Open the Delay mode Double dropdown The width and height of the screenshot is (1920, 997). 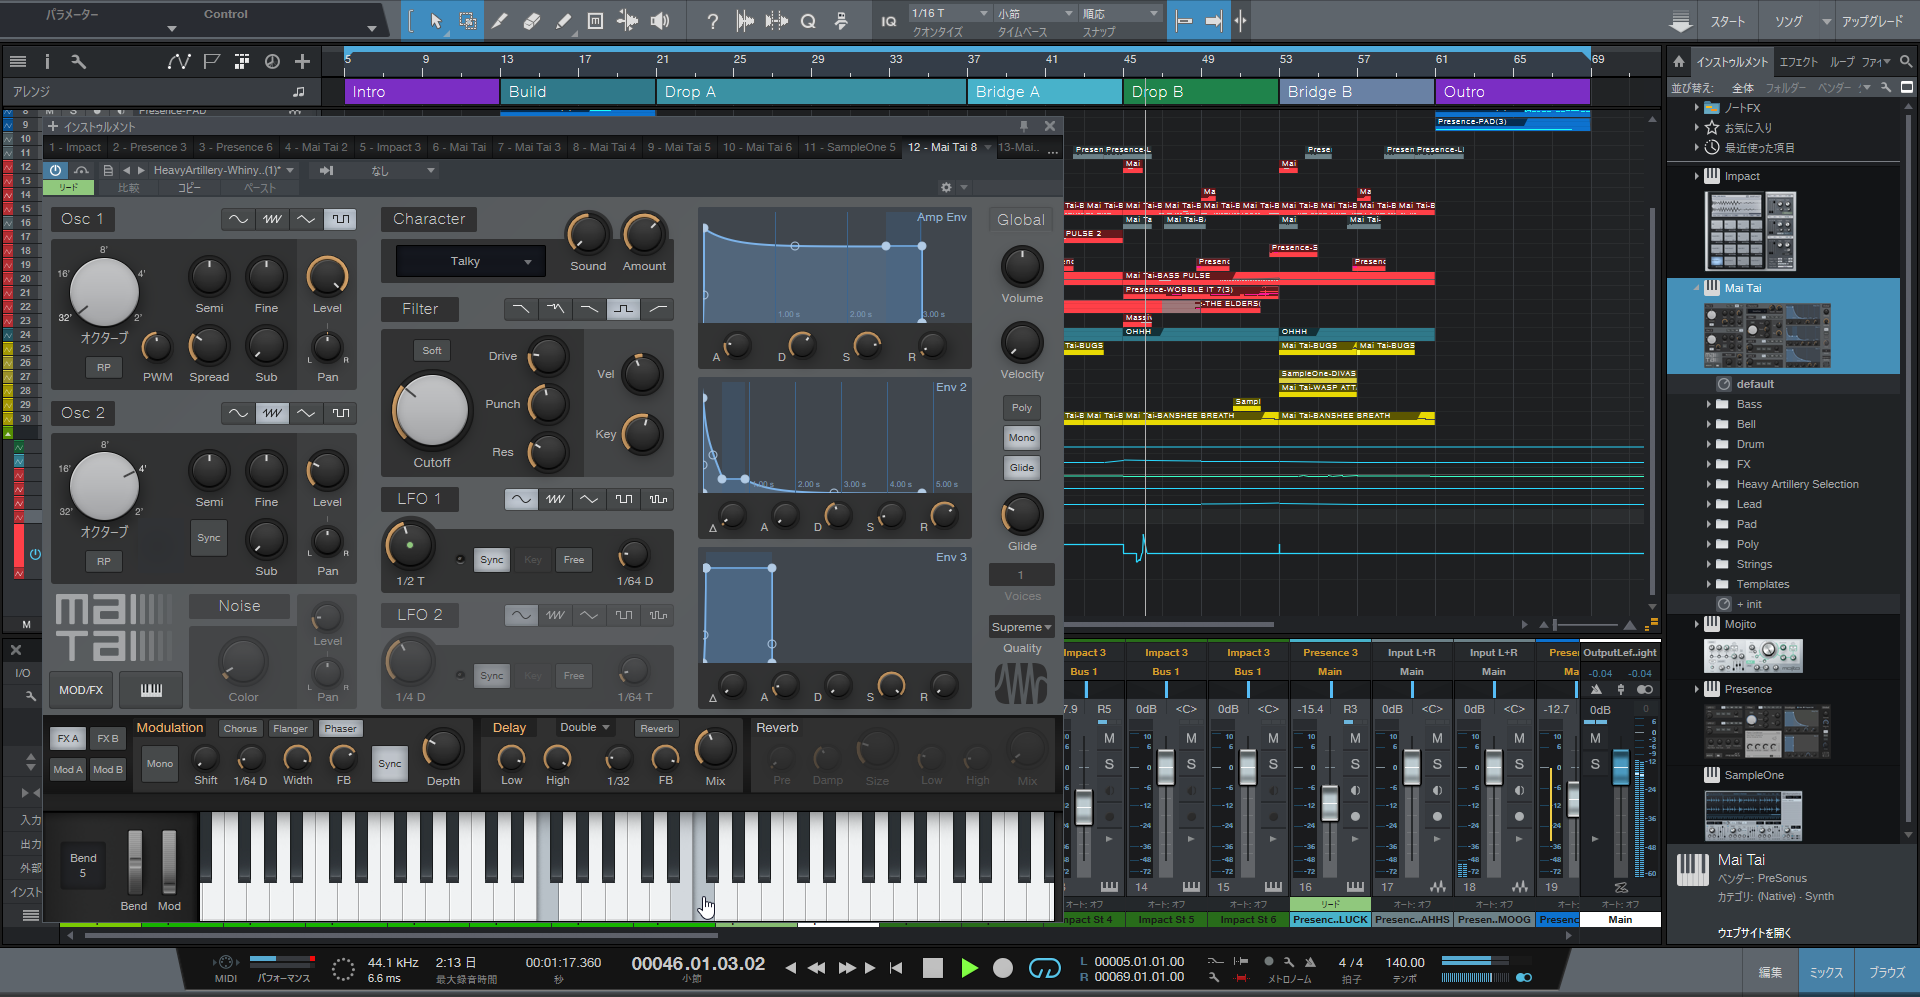[585, 728]
